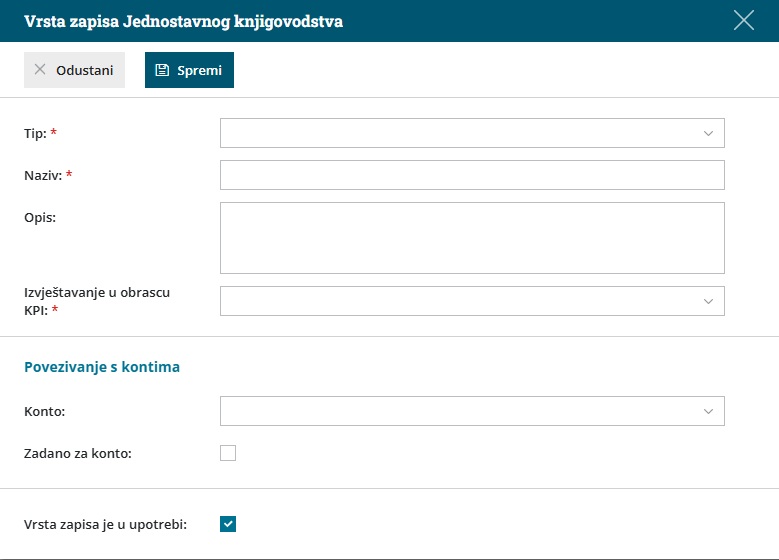This screenshot has width=779, height=560.
Task: Click the floppy disk save icon
Action: pos(162,70)
